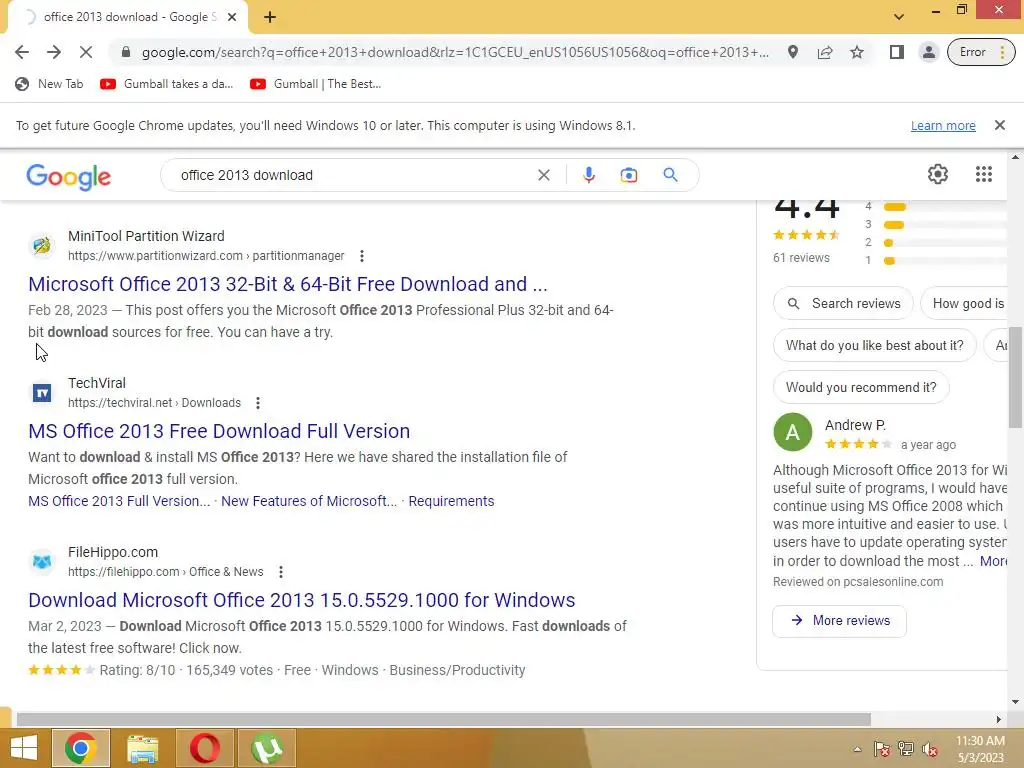Open the Requirements sitelink
Viewport: 1024px width, 768px height.
pyautogui.click(x=451, y=501)
